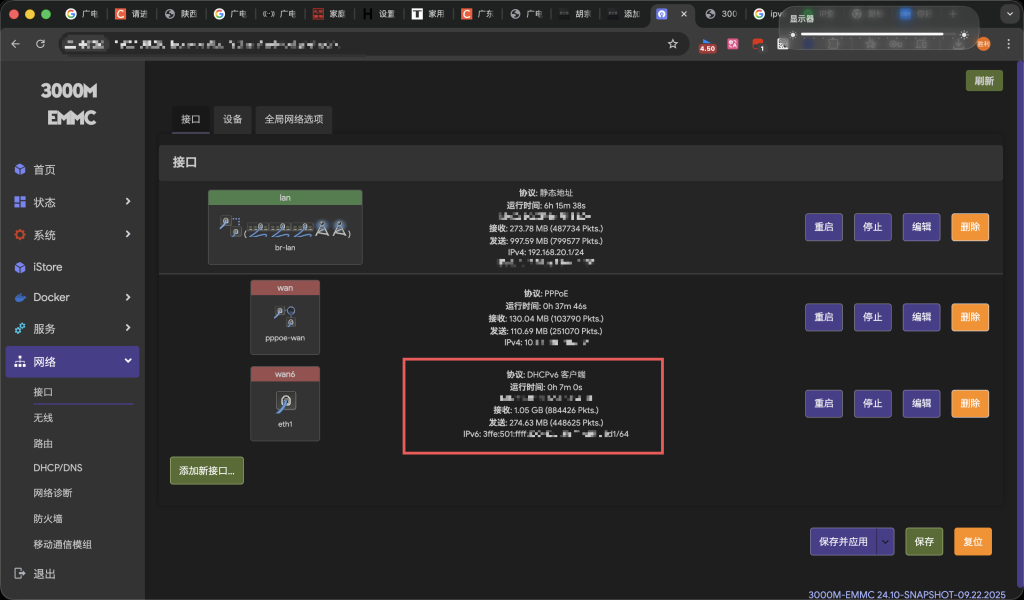Image resolution: width=1024 pixels, height=600 pixels.
Task: Switch to the 设备 tab
Action: (233, 119)
